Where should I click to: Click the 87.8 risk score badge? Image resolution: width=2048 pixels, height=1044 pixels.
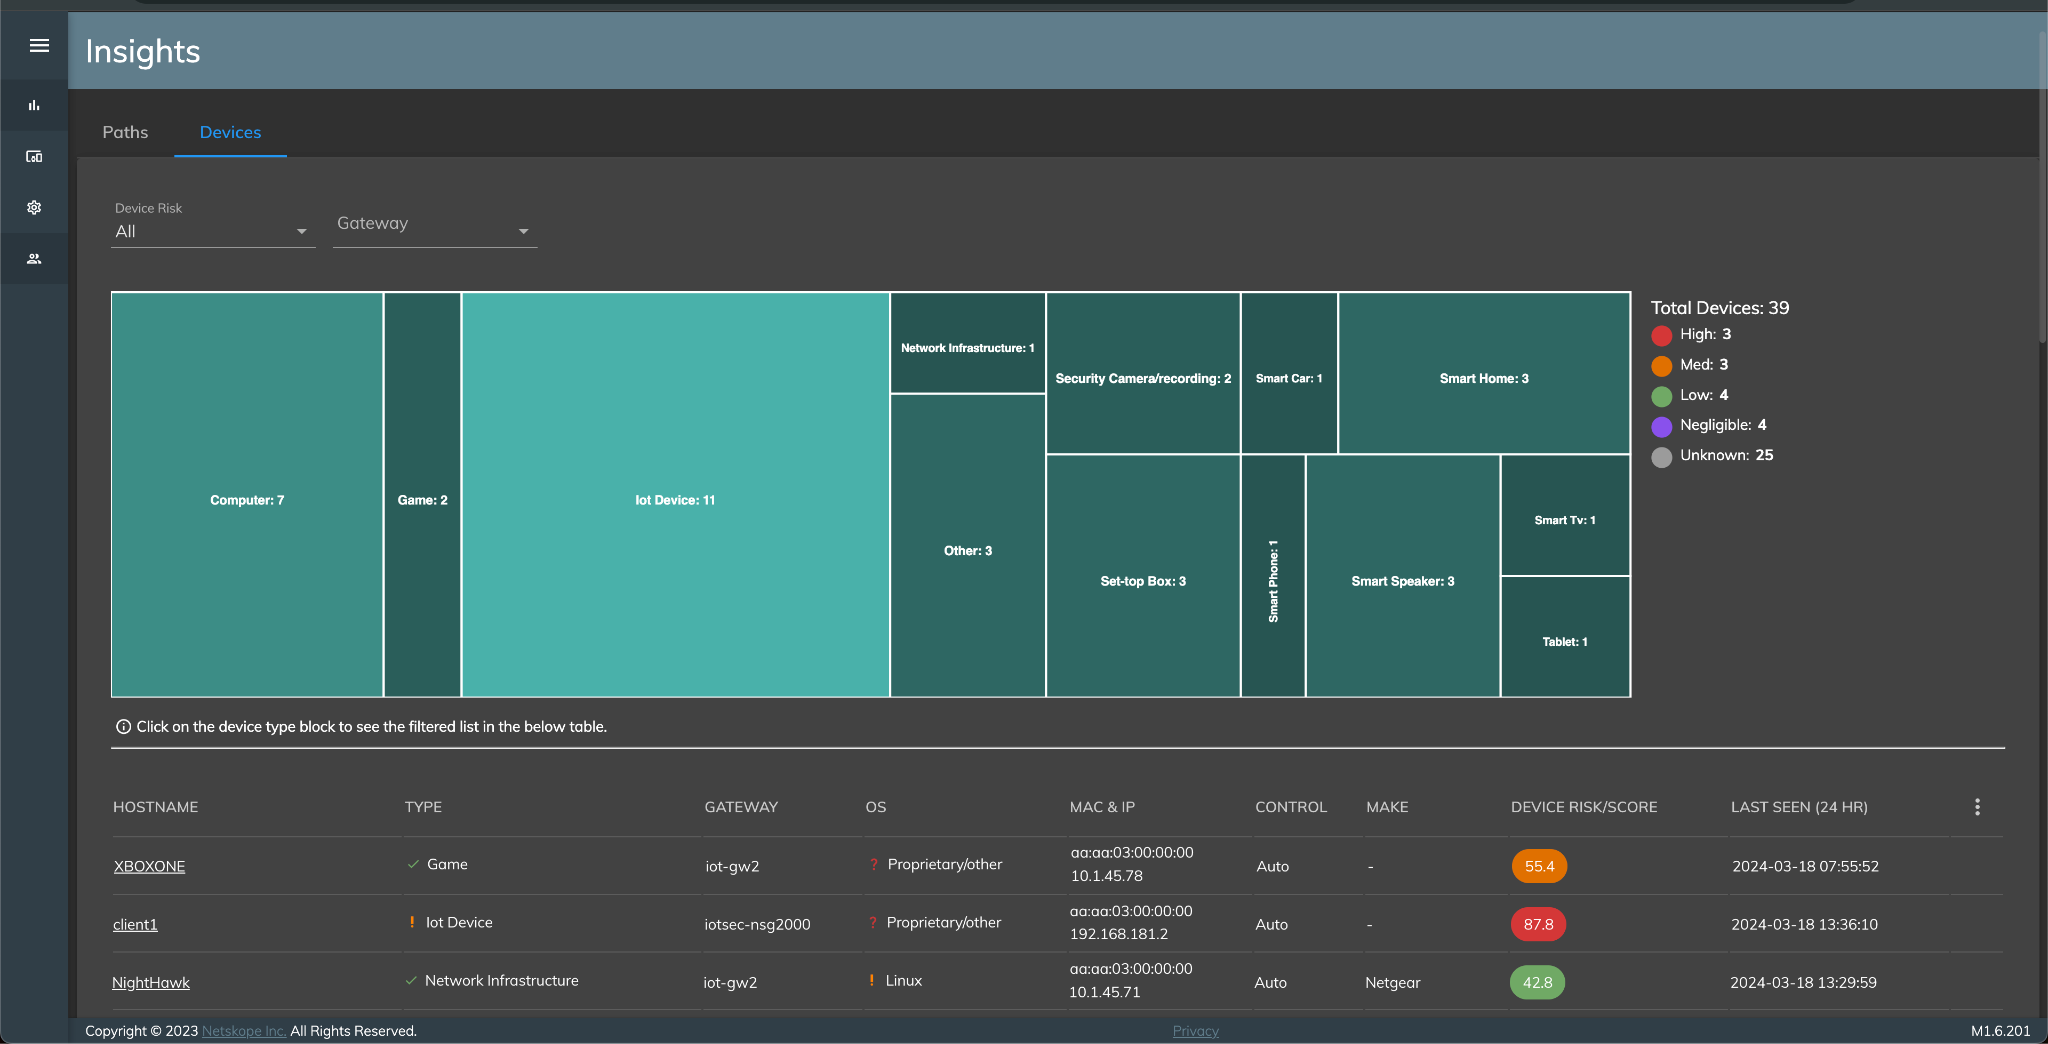(1538, 925)
